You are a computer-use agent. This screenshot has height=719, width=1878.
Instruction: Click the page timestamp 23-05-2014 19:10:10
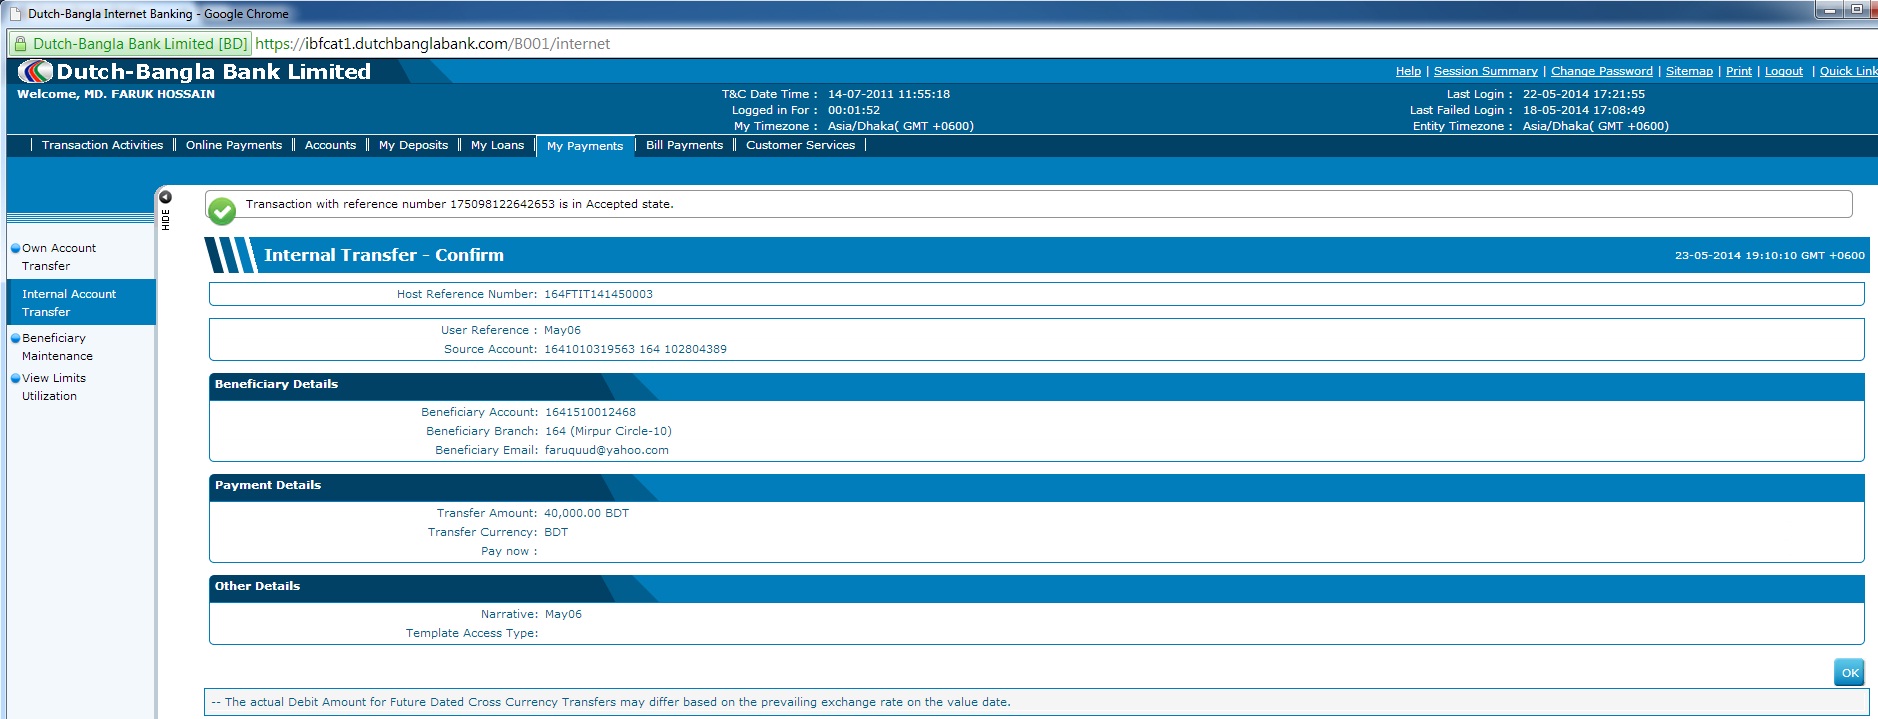[x=1769, y=255]
